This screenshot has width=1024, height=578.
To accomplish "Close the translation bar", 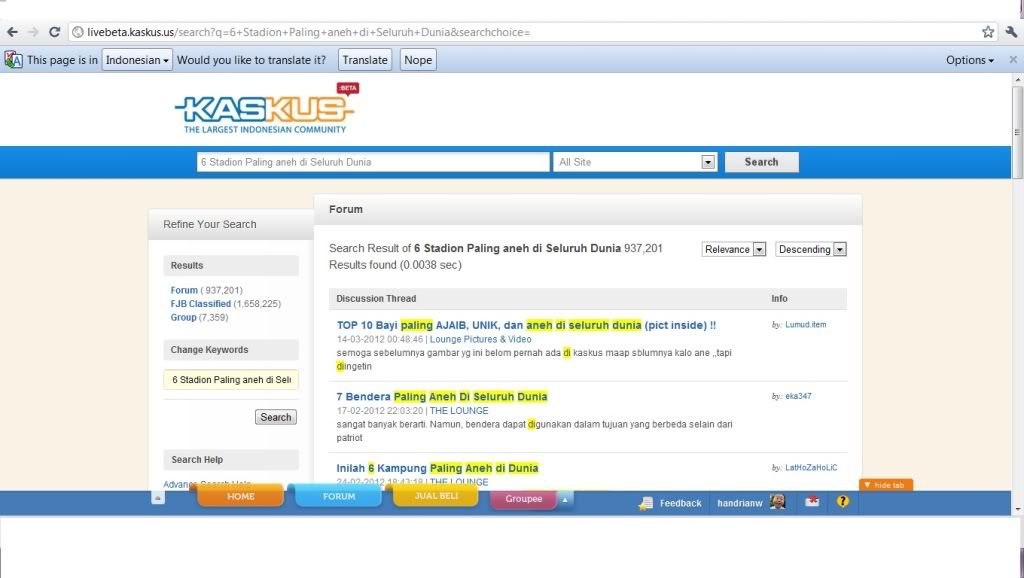I will coord(1013,59).
